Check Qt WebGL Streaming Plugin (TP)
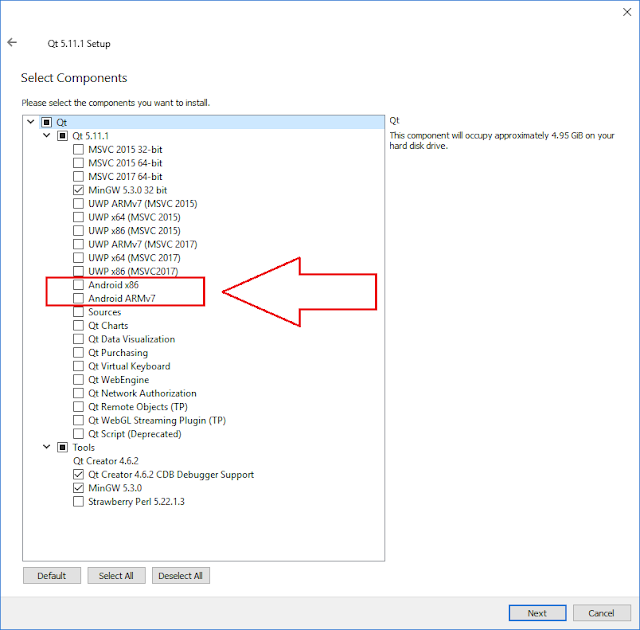The height and width of the screenshot is (630, 640). point(78,420)
